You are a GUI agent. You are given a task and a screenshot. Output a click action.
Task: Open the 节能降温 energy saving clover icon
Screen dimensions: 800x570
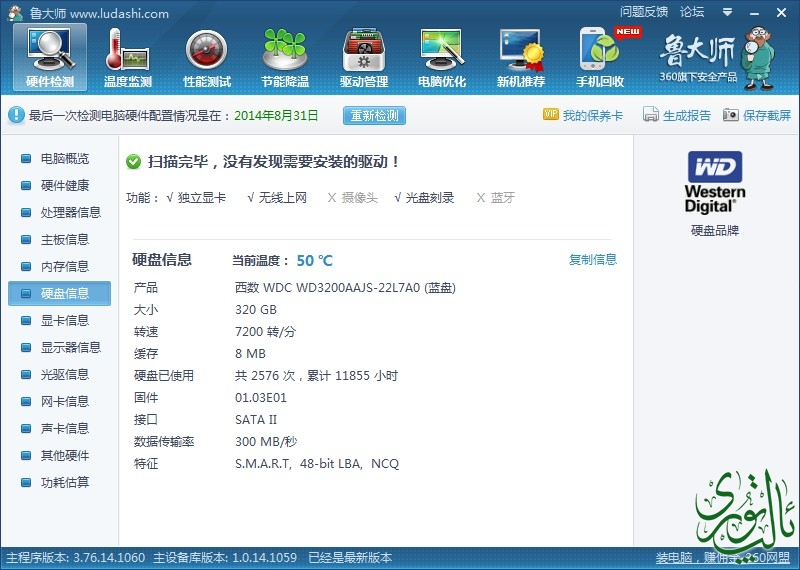click(285, 58)
